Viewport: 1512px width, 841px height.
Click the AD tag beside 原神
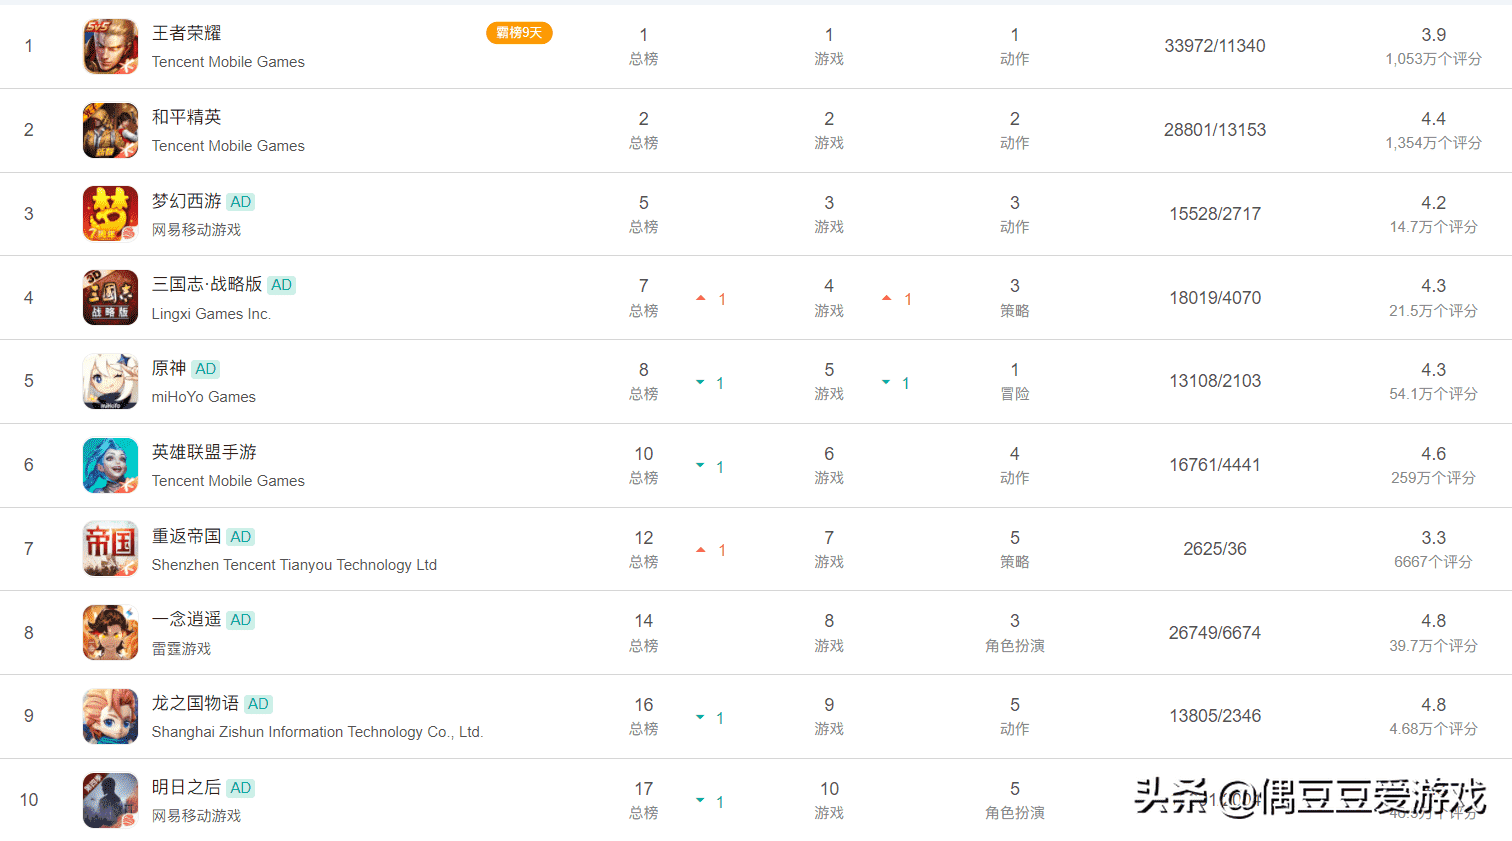(x=206, y=369)
